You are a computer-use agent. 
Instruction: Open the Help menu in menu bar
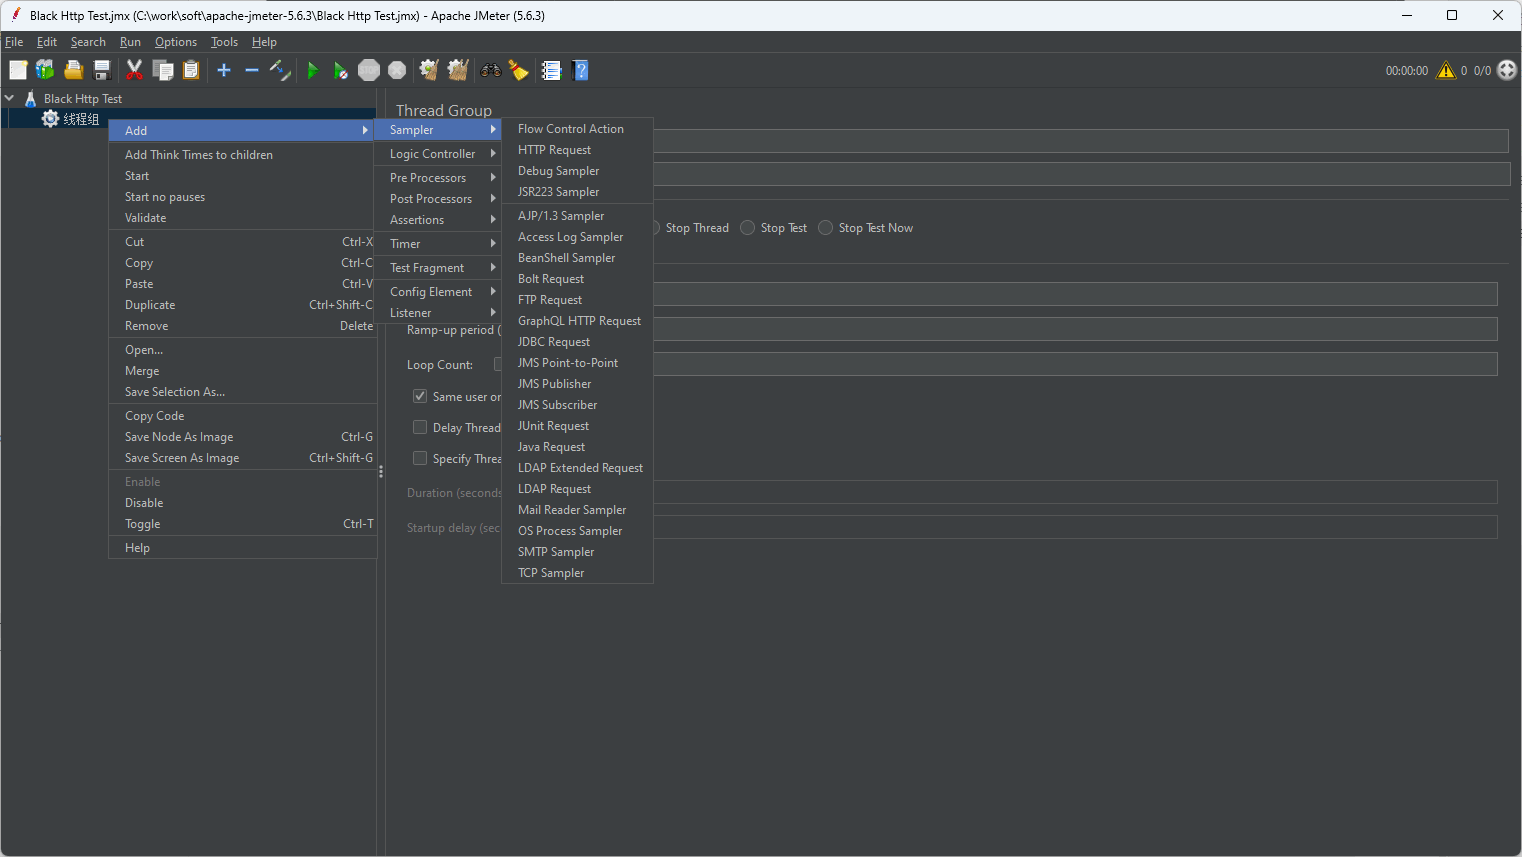[x=264, y=42]
